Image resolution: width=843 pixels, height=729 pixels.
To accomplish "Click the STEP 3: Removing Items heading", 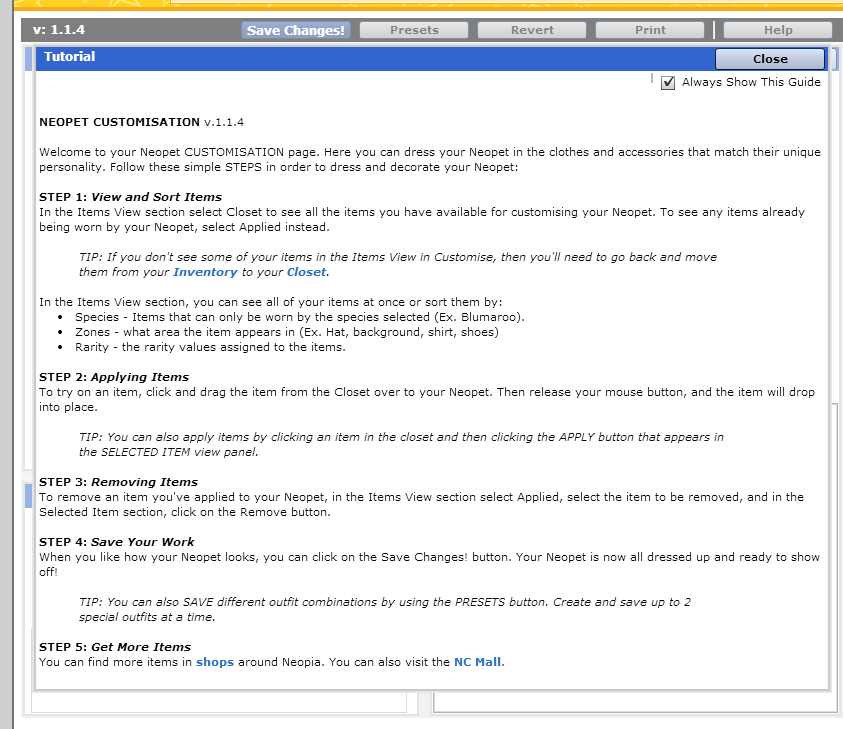I will point(118,482).
